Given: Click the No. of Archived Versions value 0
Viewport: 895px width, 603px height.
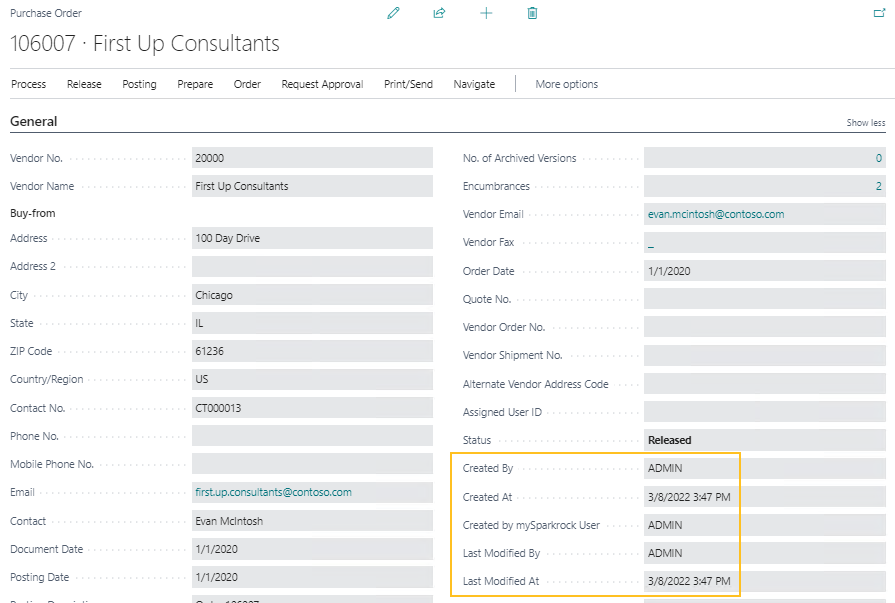Looking at the screenshot, I should [878, 158].
